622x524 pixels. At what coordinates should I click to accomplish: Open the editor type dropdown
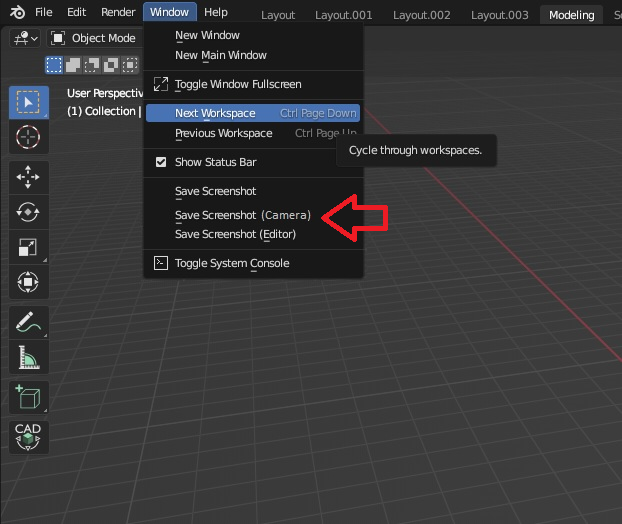[x=25, y=38]
